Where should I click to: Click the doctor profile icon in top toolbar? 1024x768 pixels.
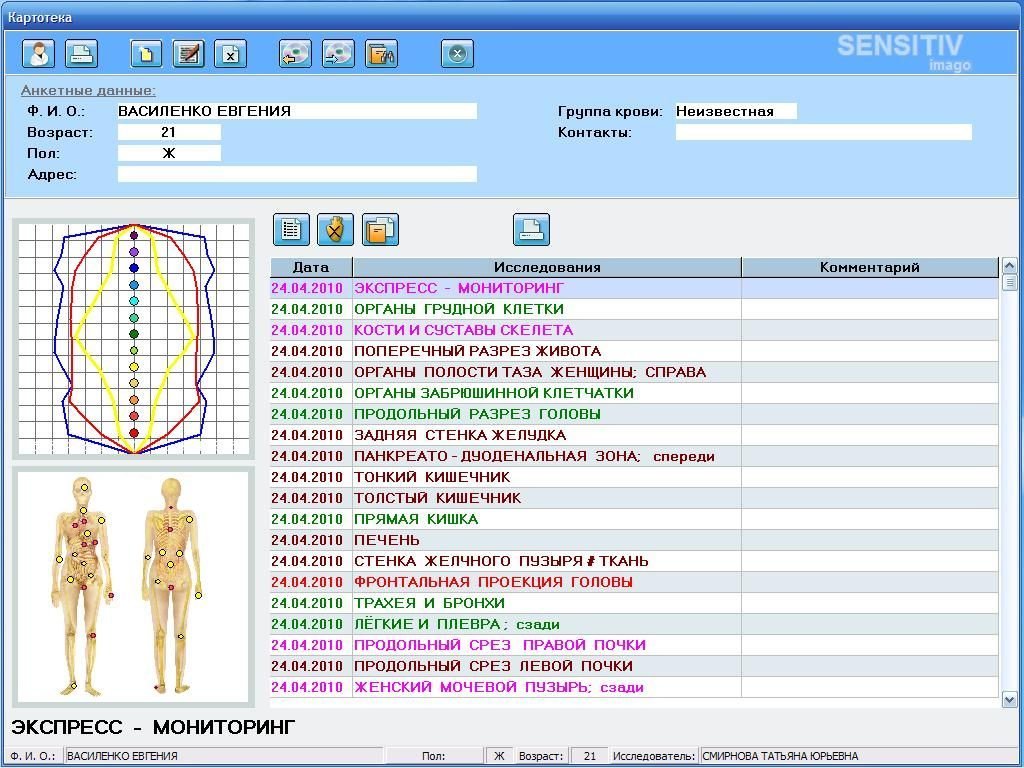pos(39,53)
